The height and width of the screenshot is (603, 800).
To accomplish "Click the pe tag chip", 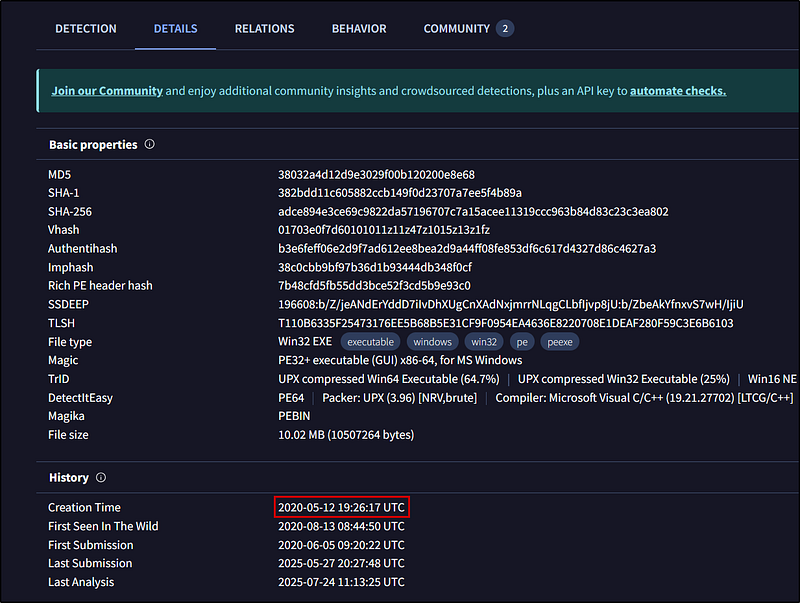I will click(x=524, y=342).
